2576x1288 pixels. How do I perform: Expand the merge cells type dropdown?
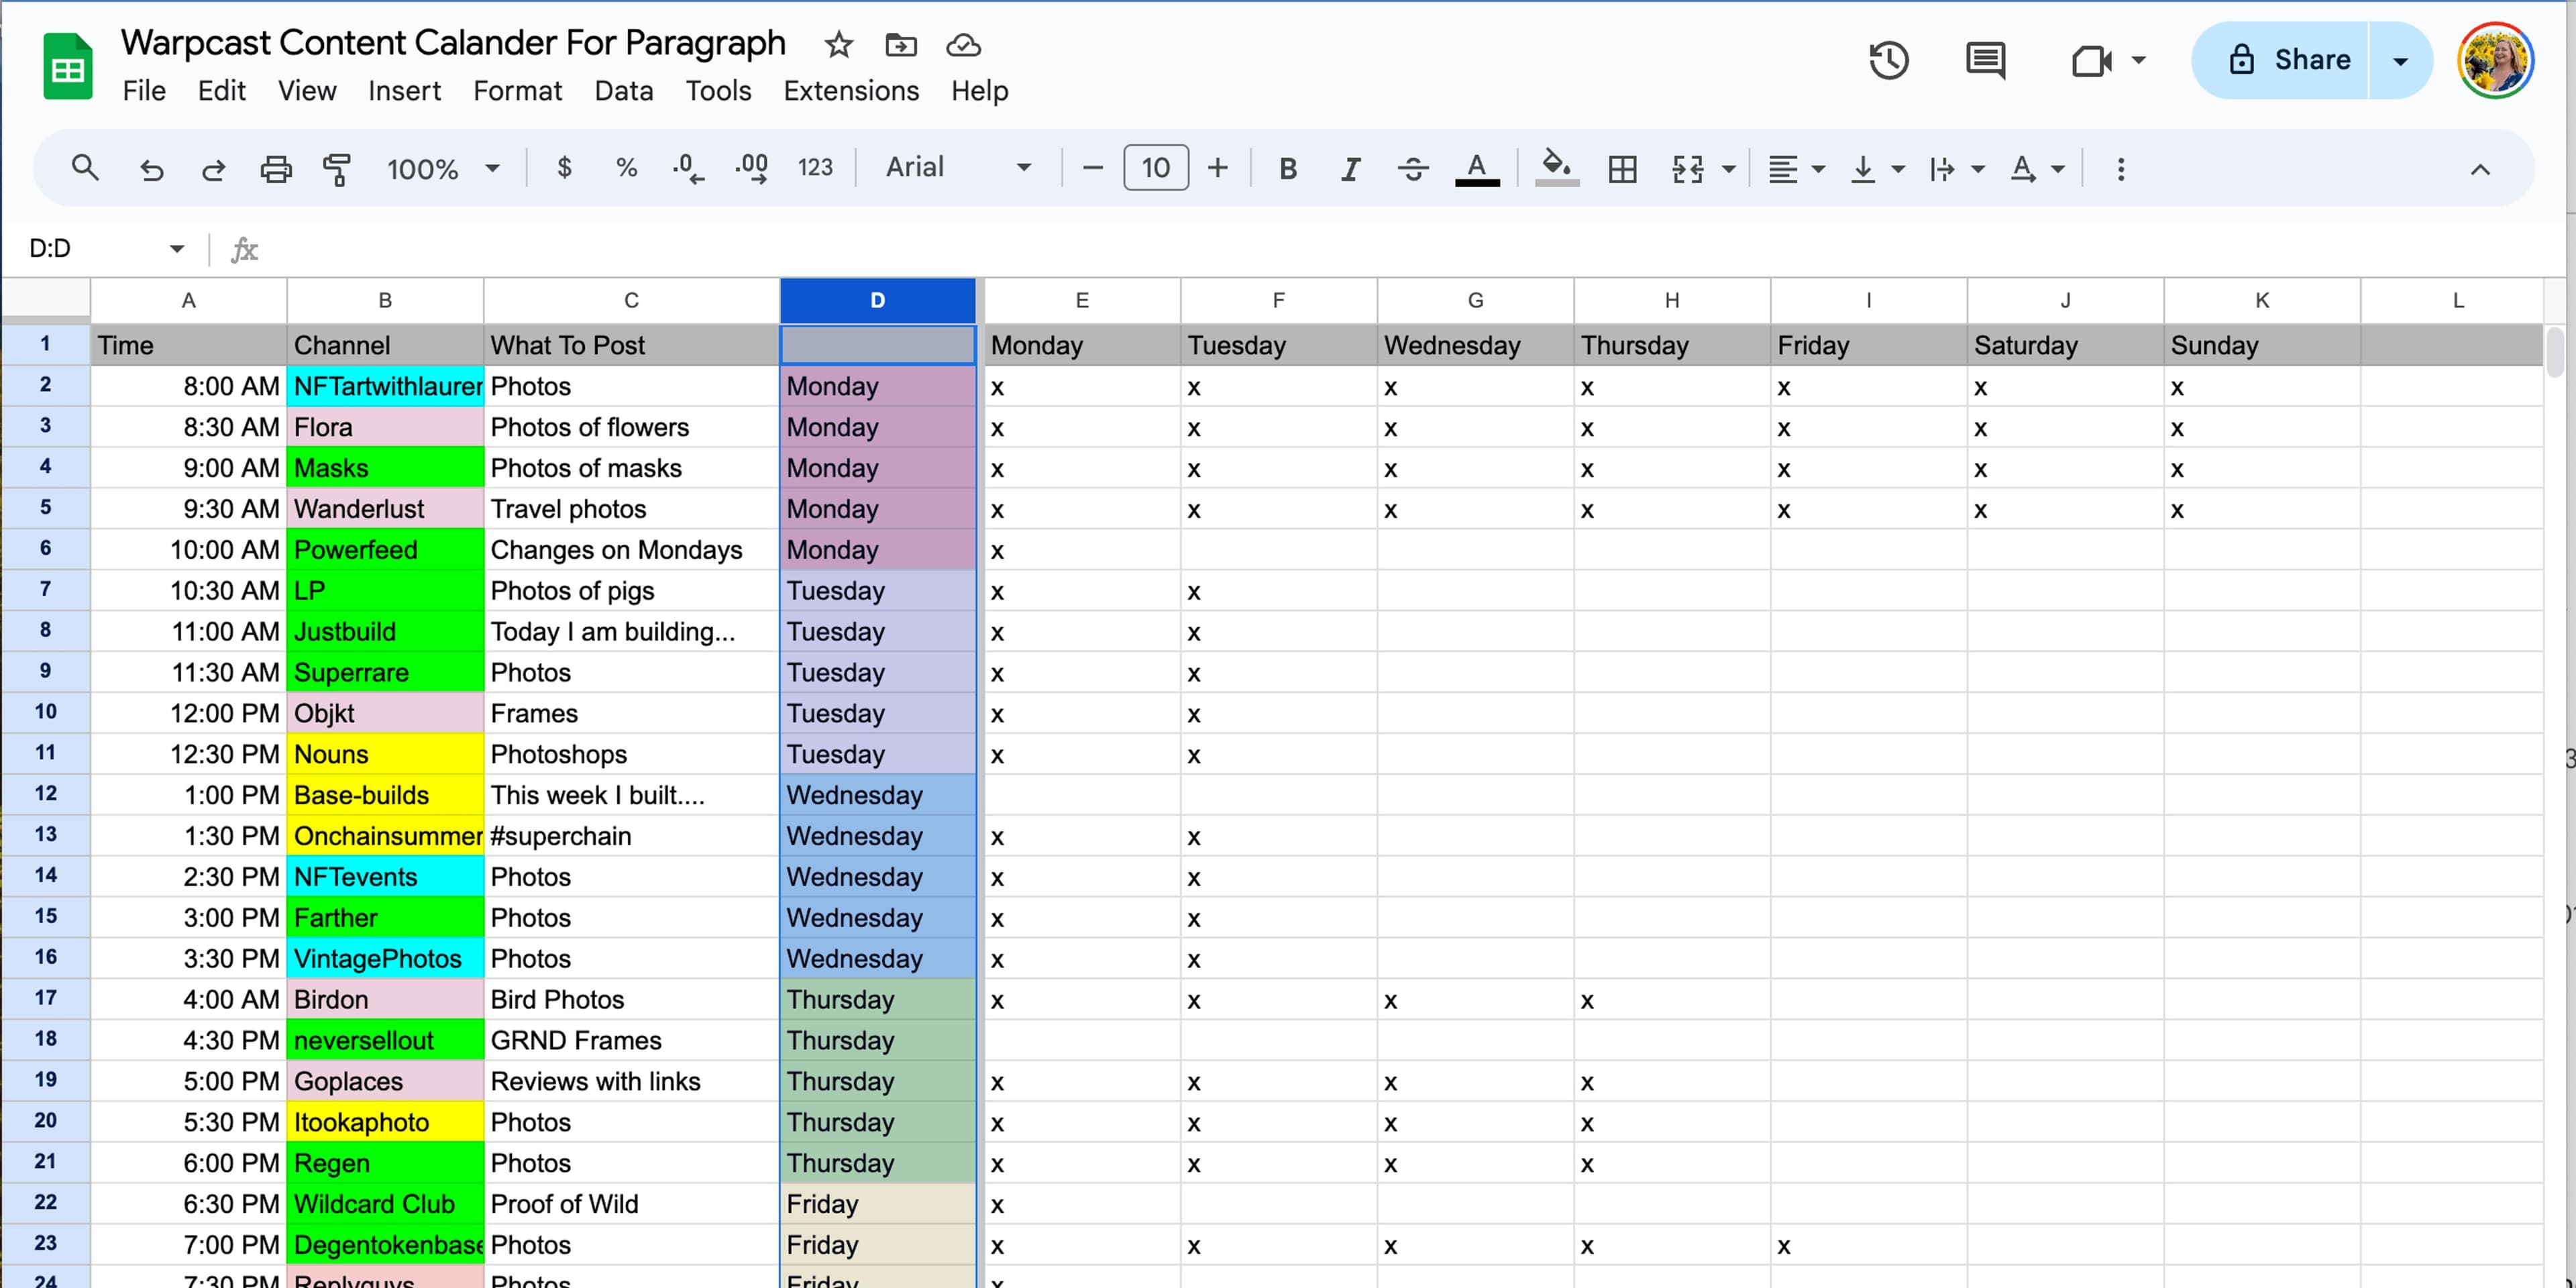[x=1729, y=169]
